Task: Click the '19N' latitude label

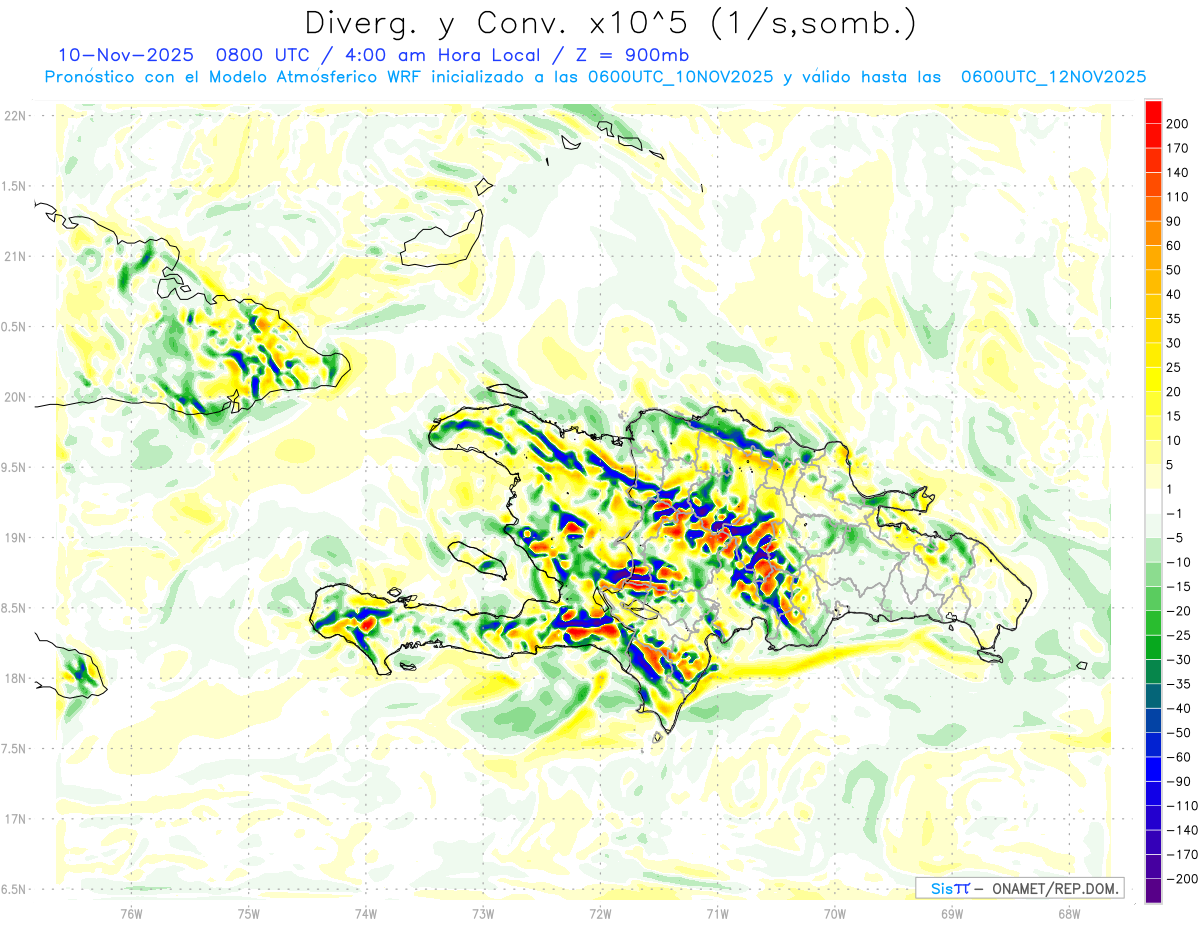Action: point(15,538)
